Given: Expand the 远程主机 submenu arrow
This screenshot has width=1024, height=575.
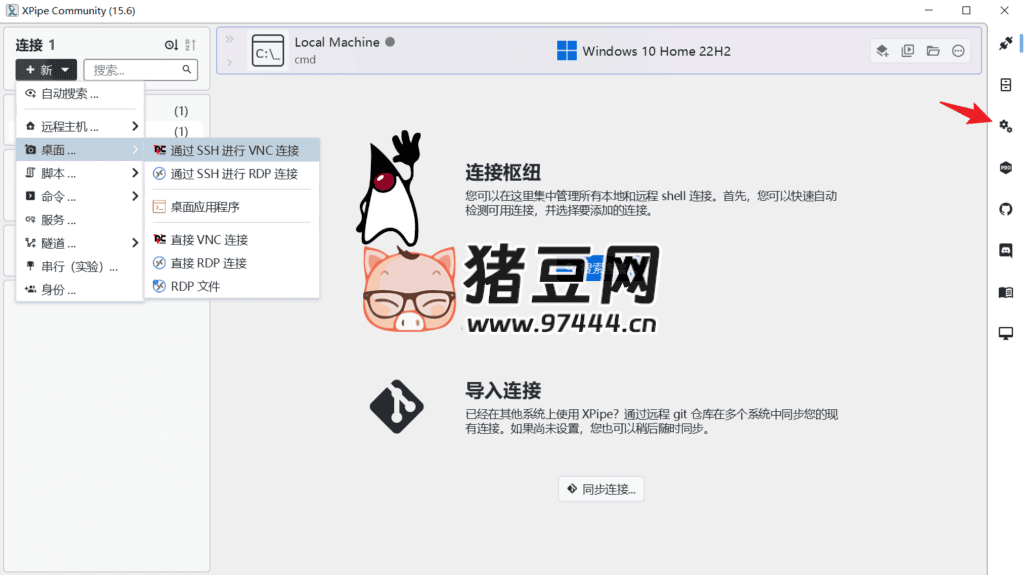Looking at the screenshot, I should (x=135, y=126).
